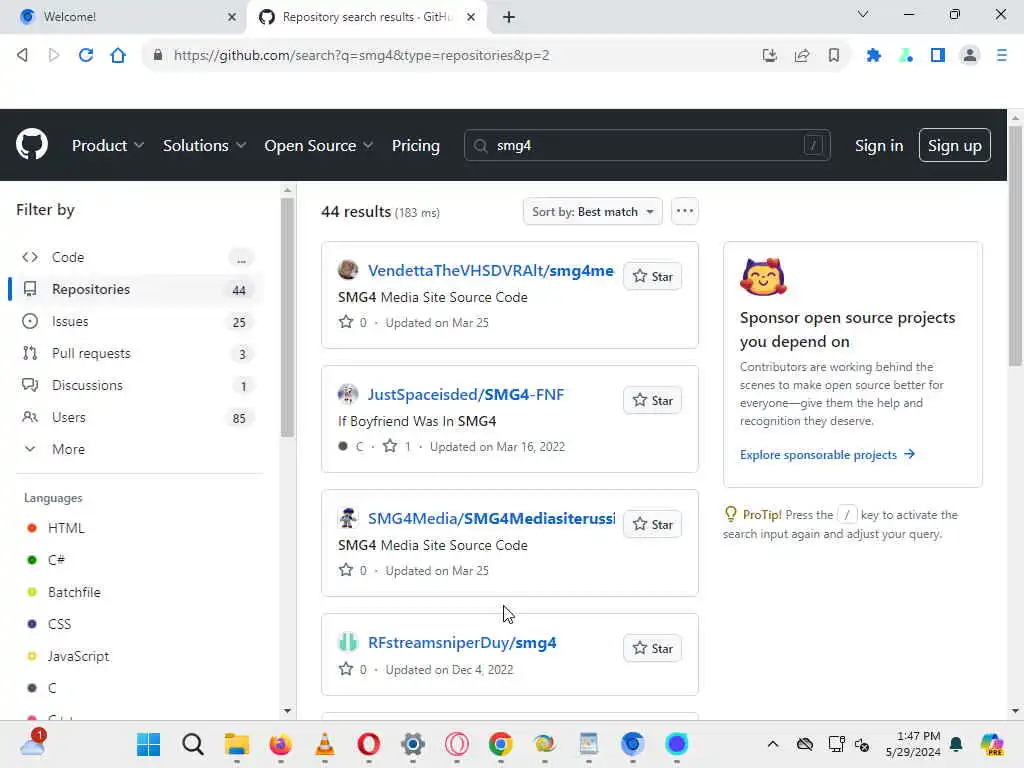Open Windows Start menu

(148, 744)
